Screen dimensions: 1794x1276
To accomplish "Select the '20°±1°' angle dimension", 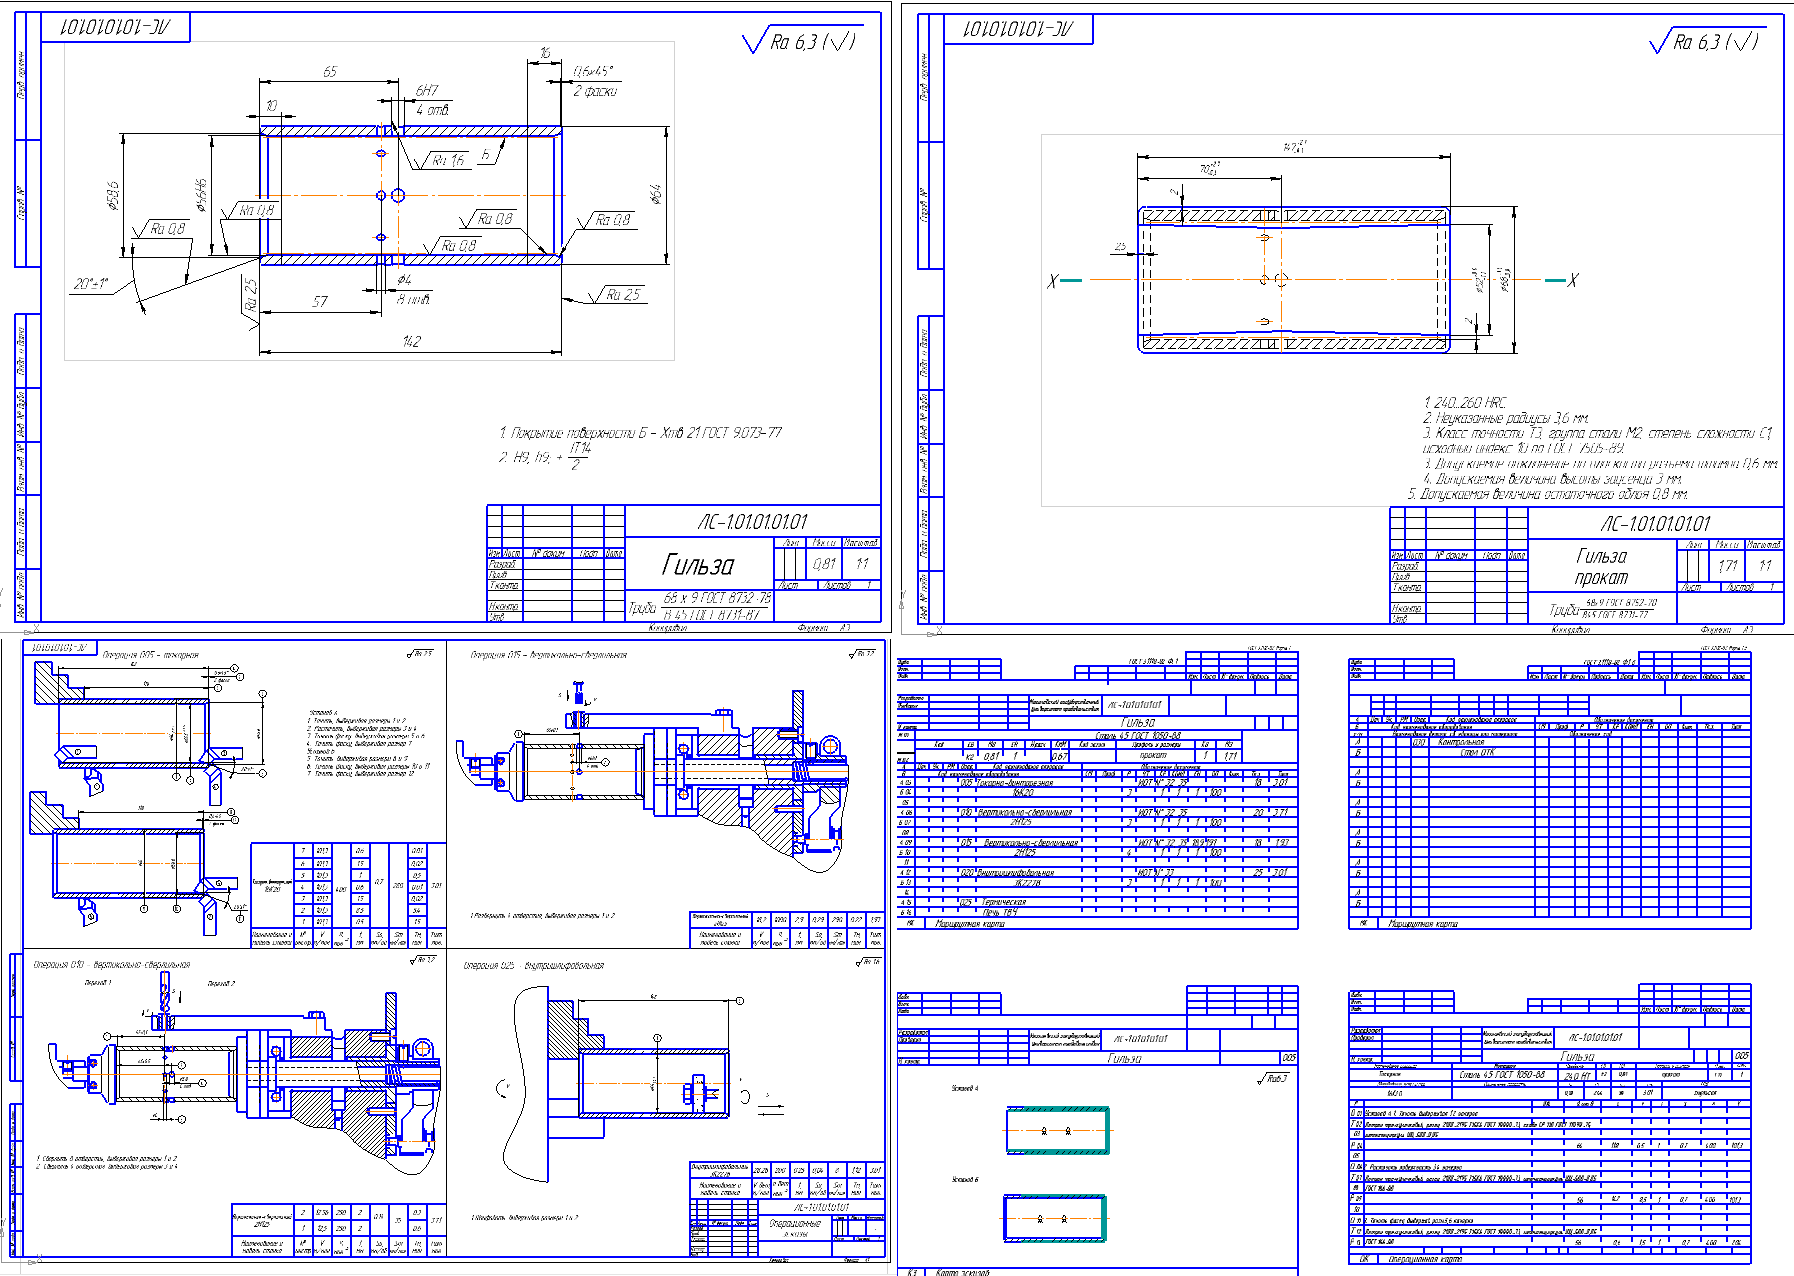I will [x=90, y=284].
